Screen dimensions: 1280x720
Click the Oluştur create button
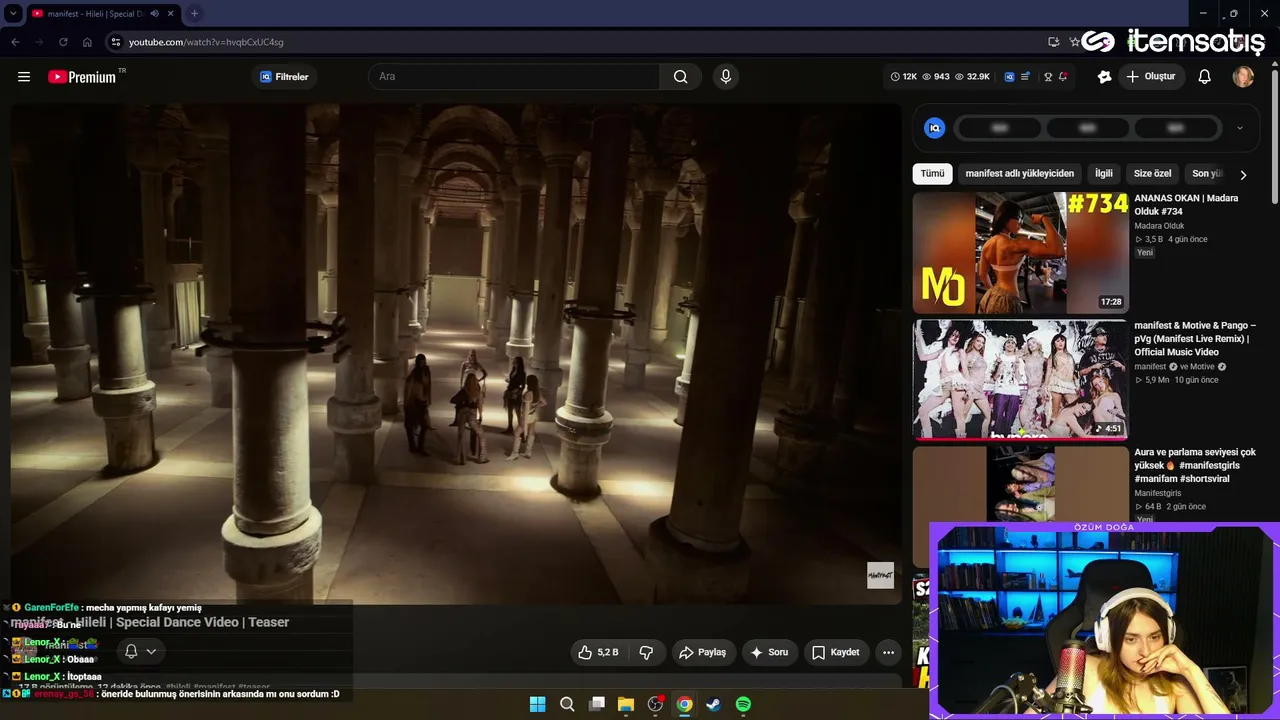(x=1151, y=77)
